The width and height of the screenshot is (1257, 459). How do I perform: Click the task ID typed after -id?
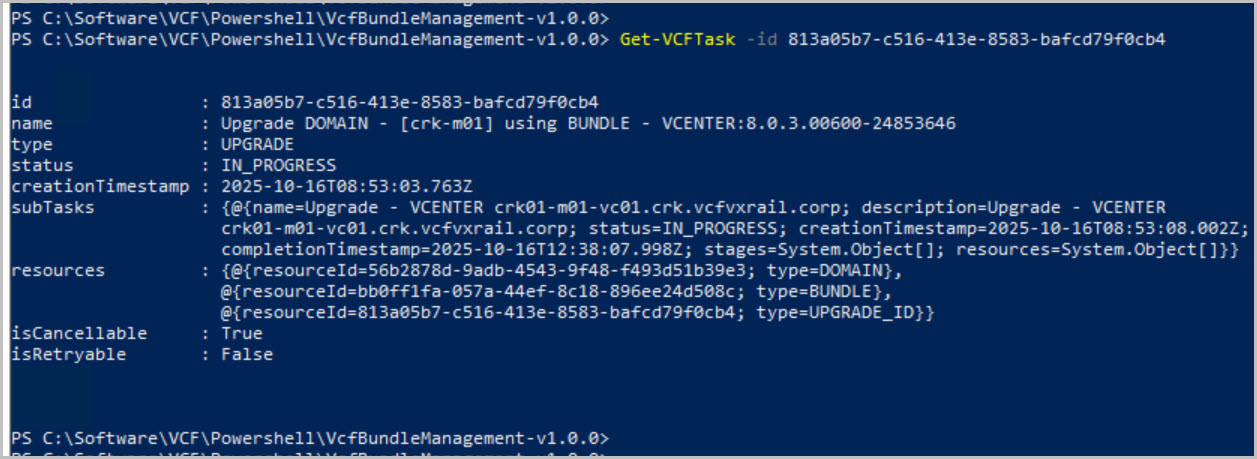(x=975, y=40)
